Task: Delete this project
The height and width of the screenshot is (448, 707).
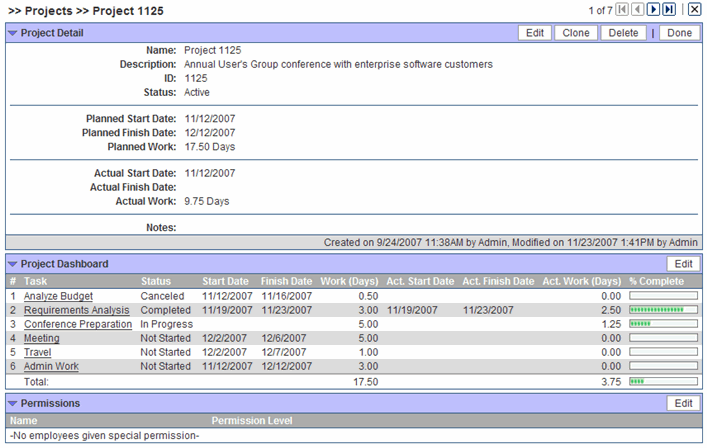Action: pyautogui.click(x=623, y=33)
